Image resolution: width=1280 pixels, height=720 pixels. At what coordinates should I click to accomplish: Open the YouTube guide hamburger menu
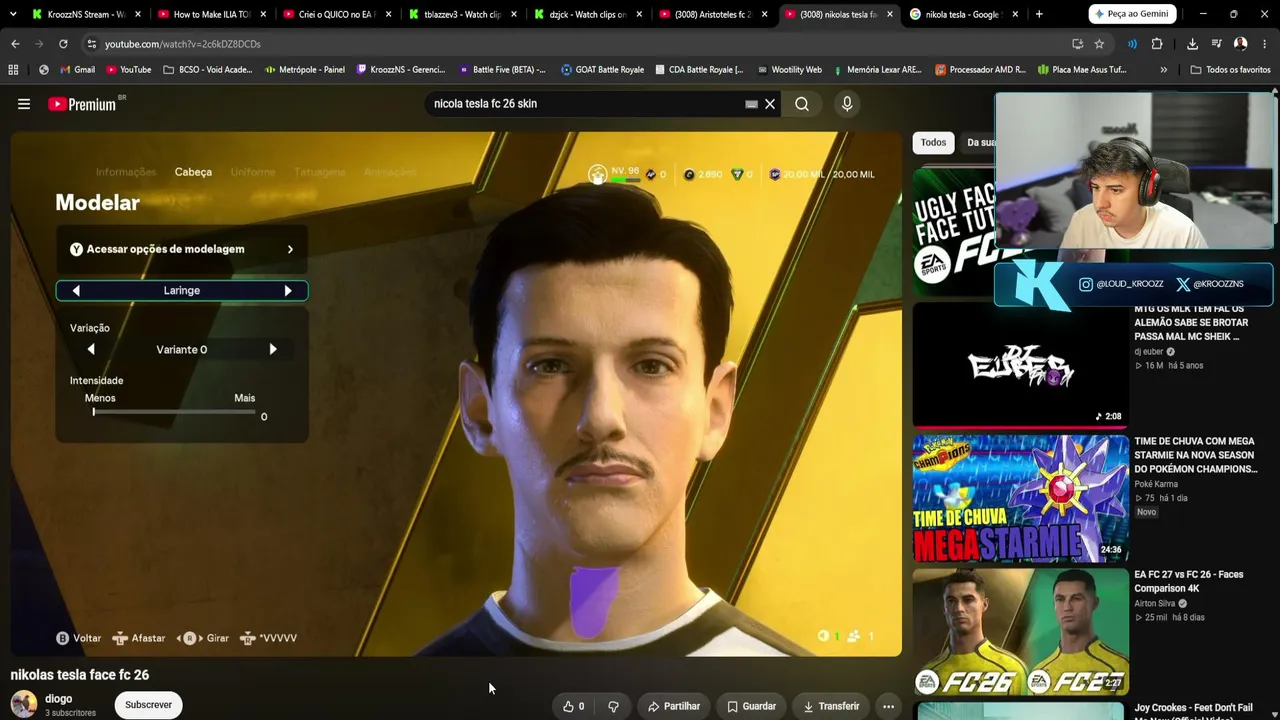pyautogui.click(x=24, y=104)
